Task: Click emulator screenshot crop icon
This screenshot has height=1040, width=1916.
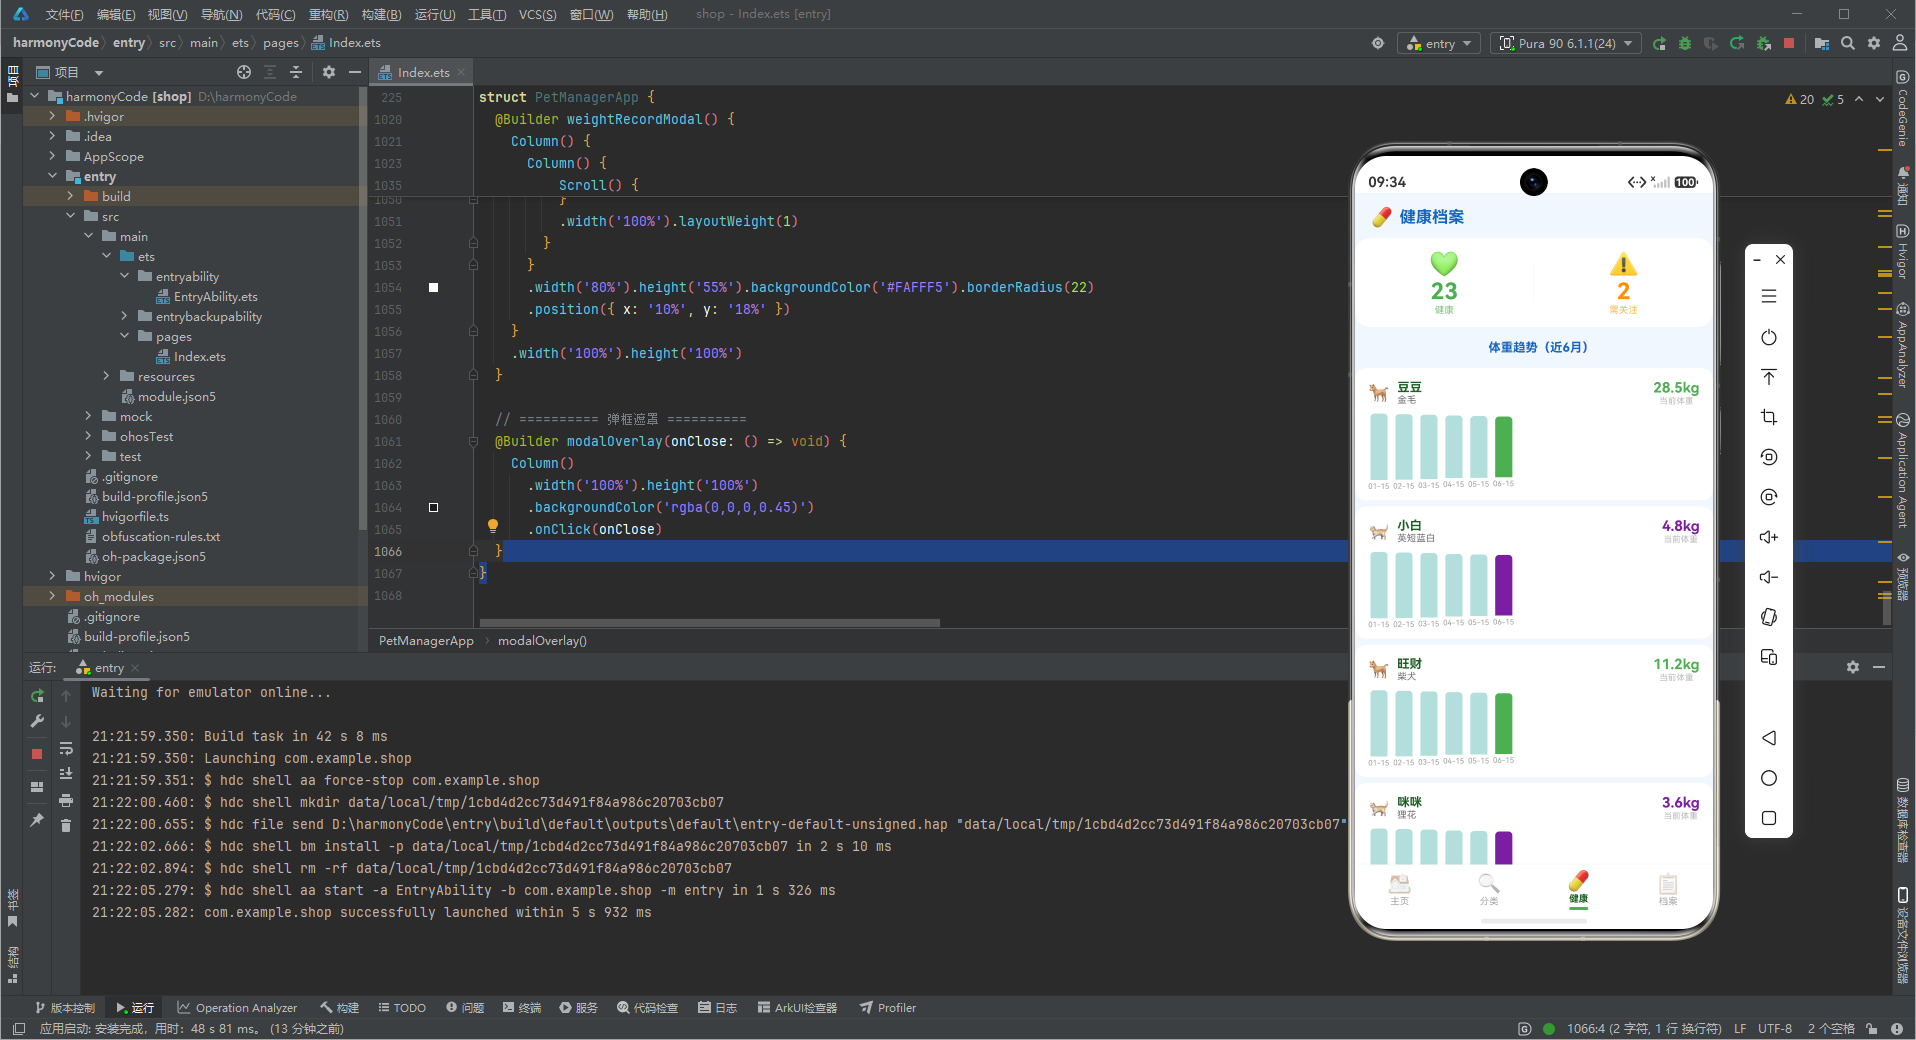Action: point(1769,417)
